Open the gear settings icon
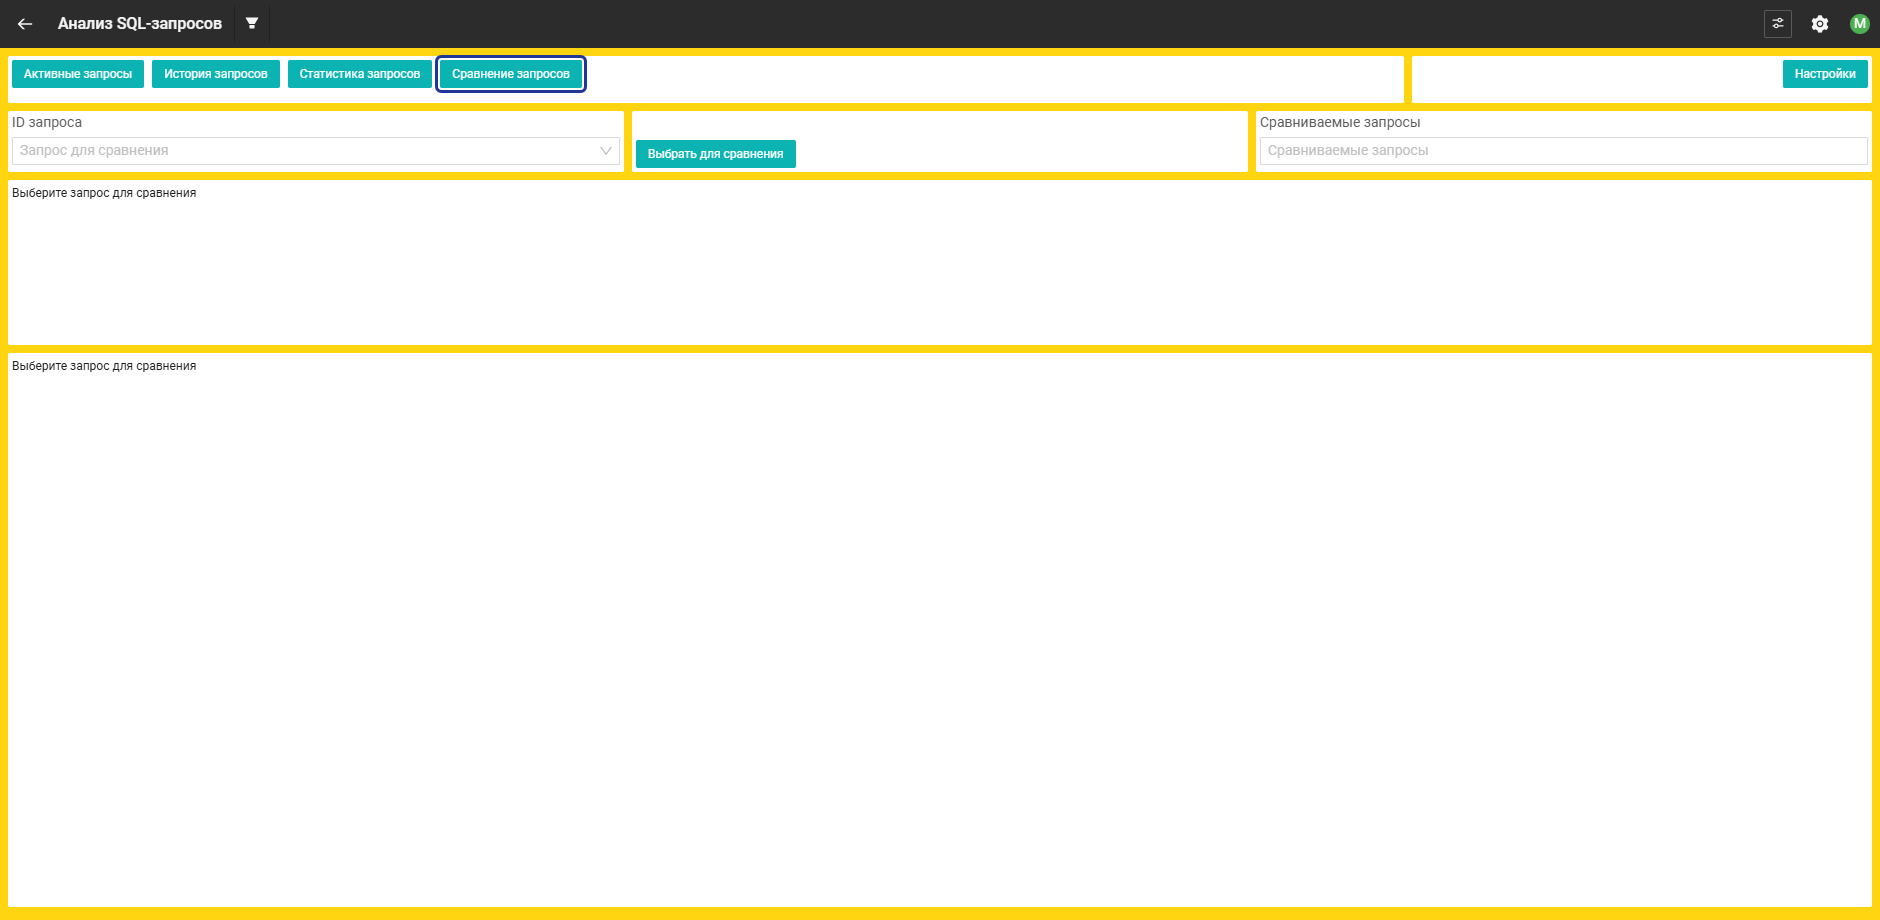Viewport: 1880px width, 920px height. (x=1819, y=24)
